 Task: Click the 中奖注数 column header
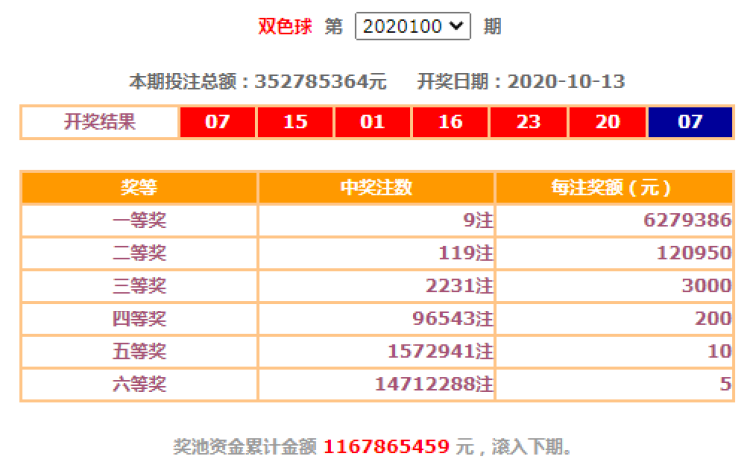click(376, 188)
